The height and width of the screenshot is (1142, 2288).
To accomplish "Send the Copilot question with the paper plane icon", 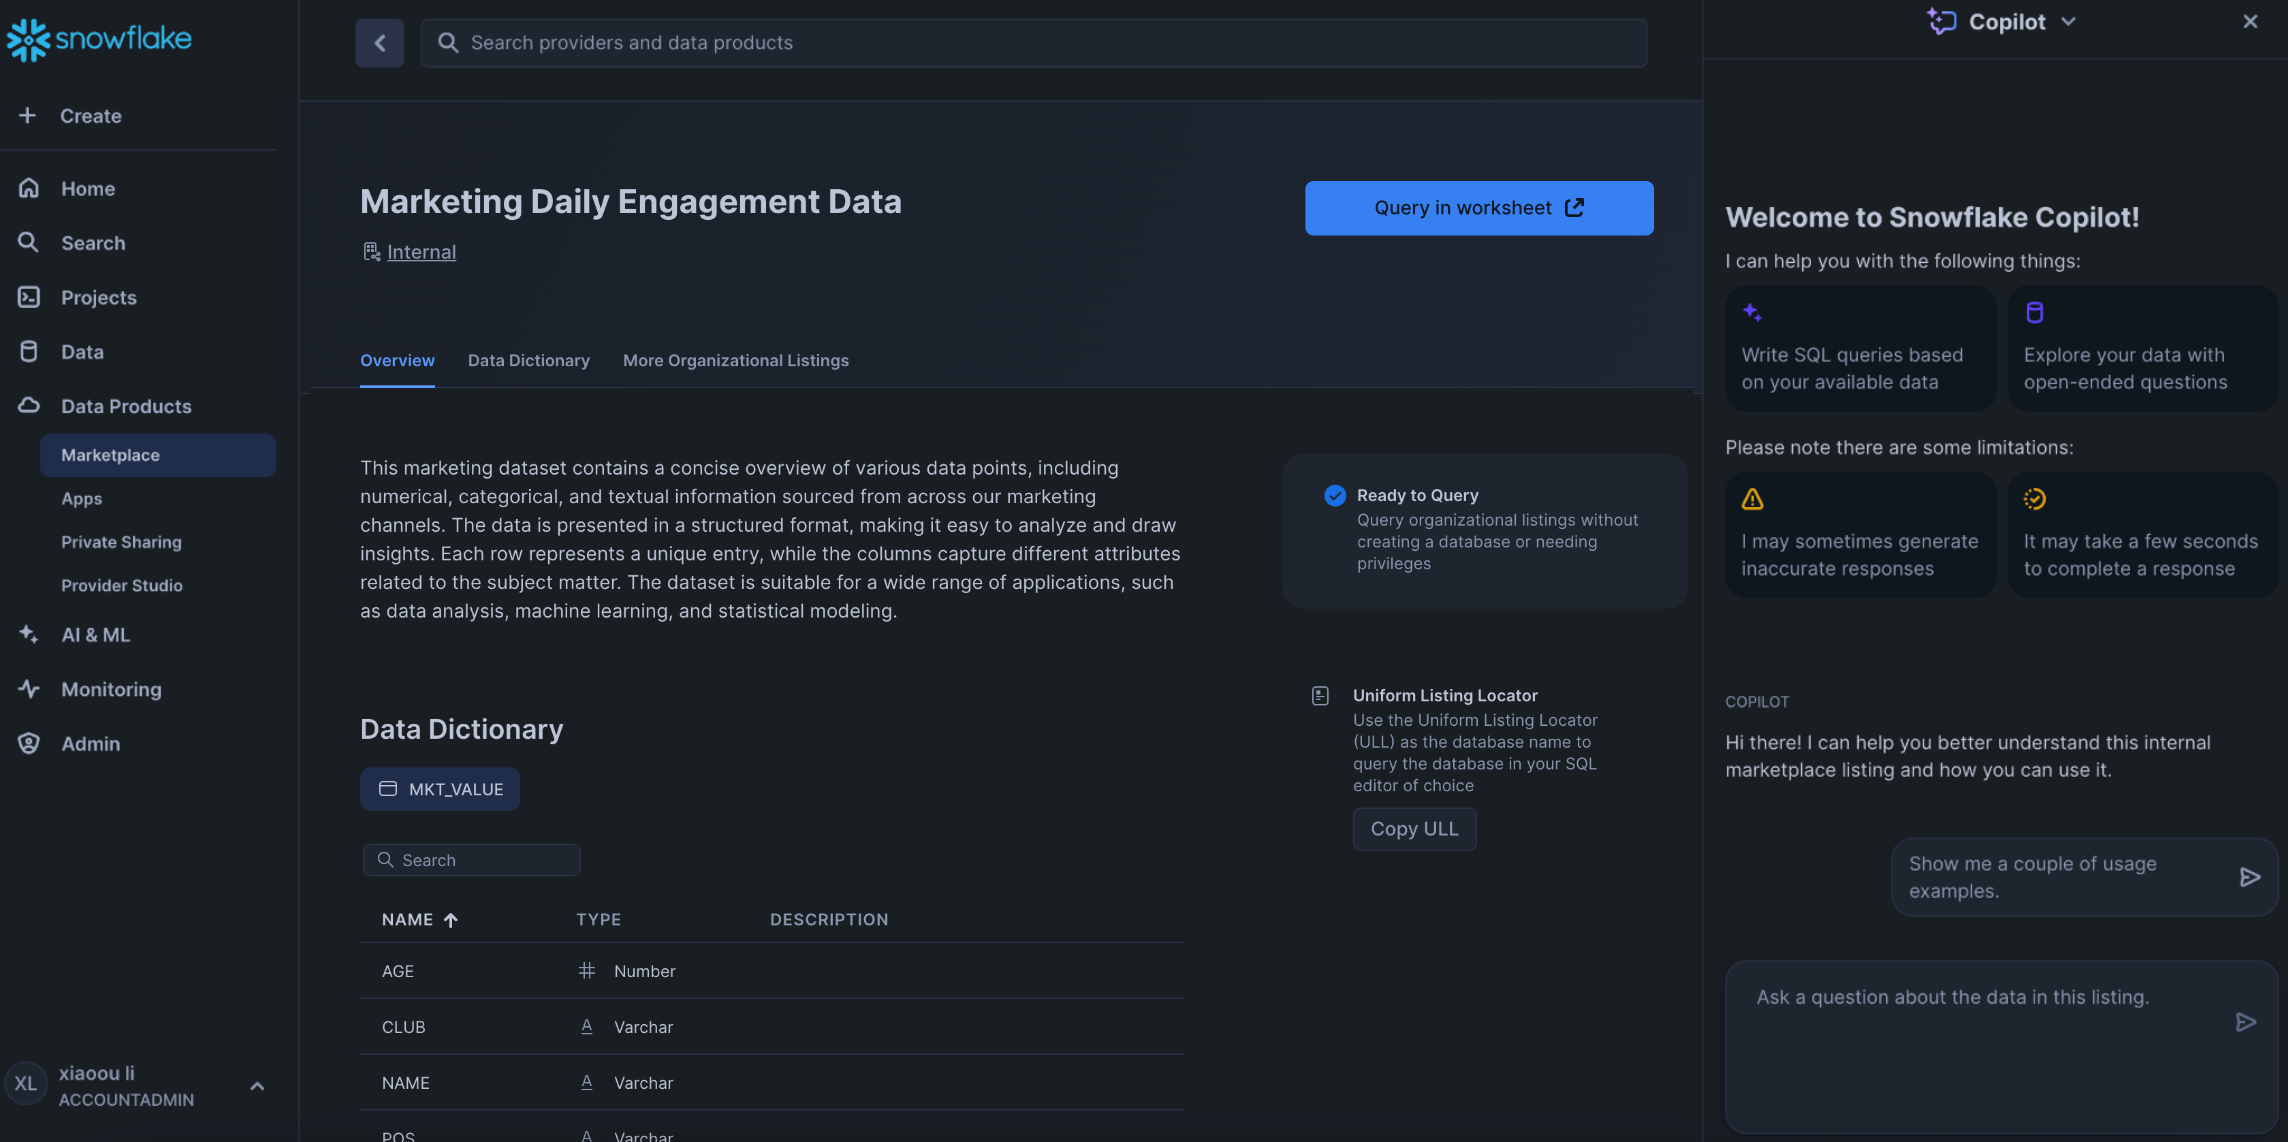I will point(2246,1021).
